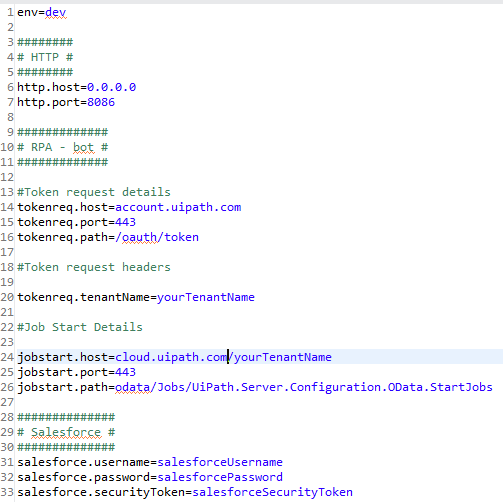Click the tokenreq.tenantName value yourTenantName
Viewport: 503px width, 502px height.
coord(206,297)
